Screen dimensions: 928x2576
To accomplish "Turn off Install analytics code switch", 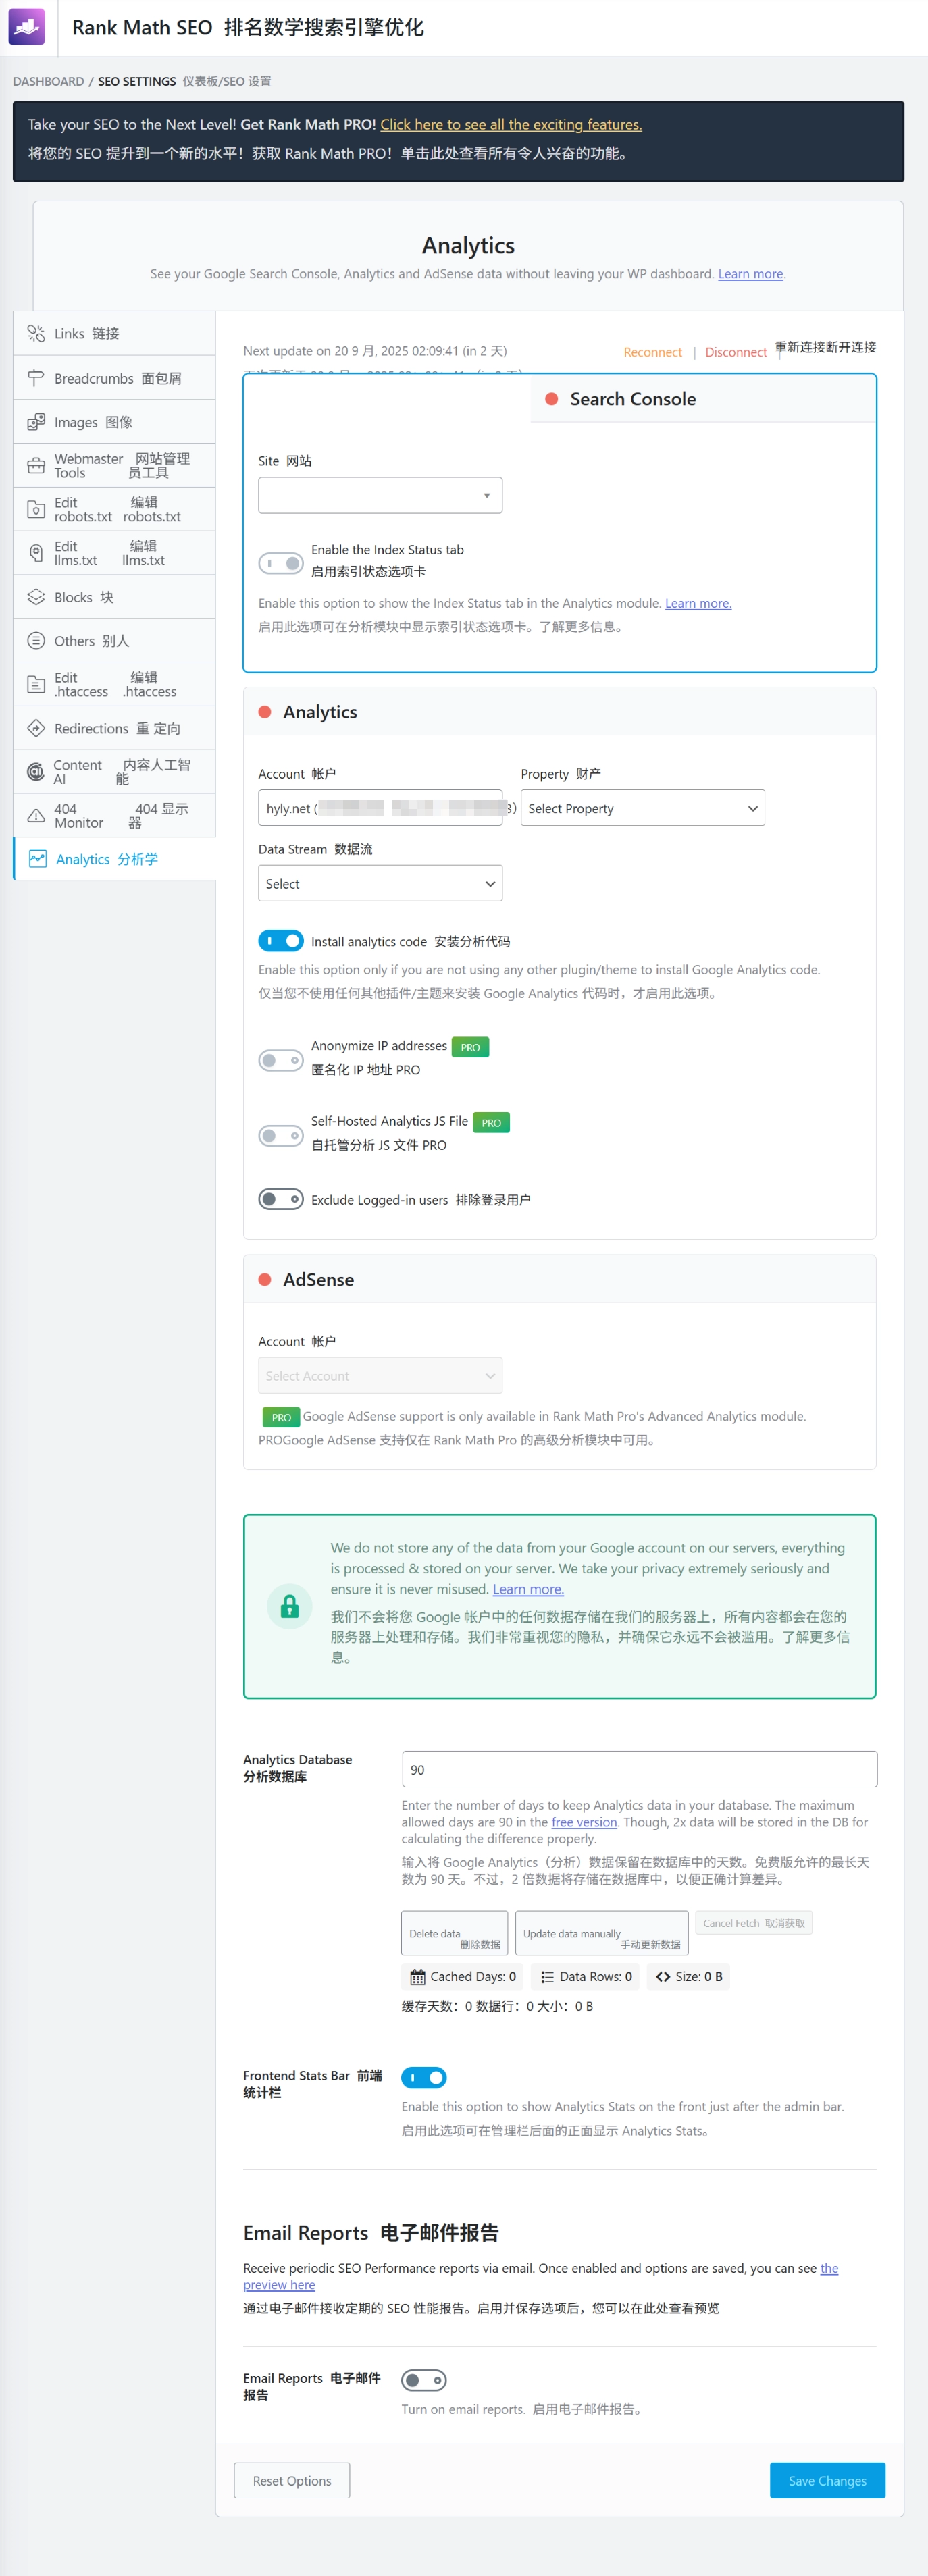I will click(x=281, y=941).
